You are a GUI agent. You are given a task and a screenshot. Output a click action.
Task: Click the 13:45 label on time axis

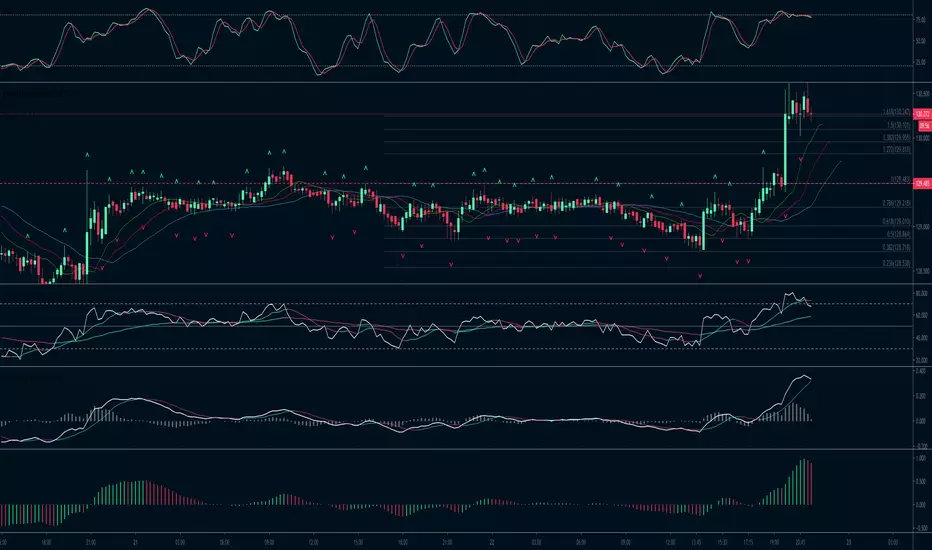[696, 542]
